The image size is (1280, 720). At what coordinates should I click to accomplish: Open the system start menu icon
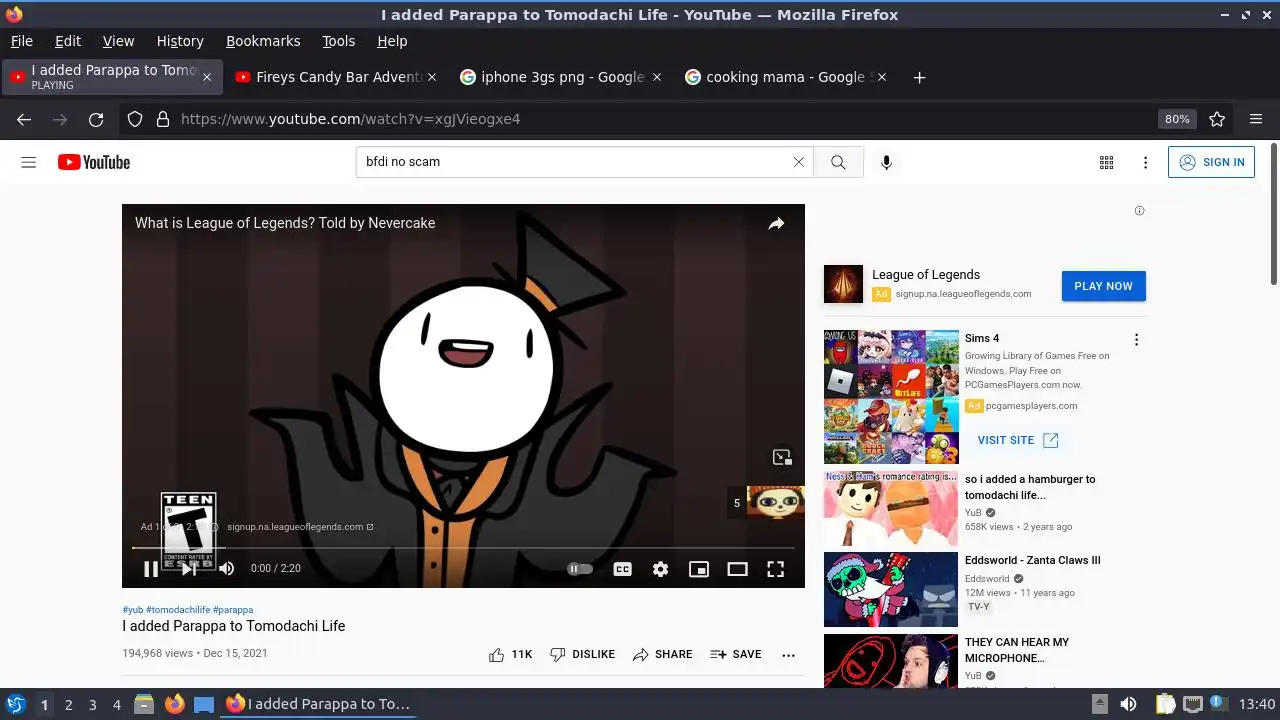click(x=15, y=704)
